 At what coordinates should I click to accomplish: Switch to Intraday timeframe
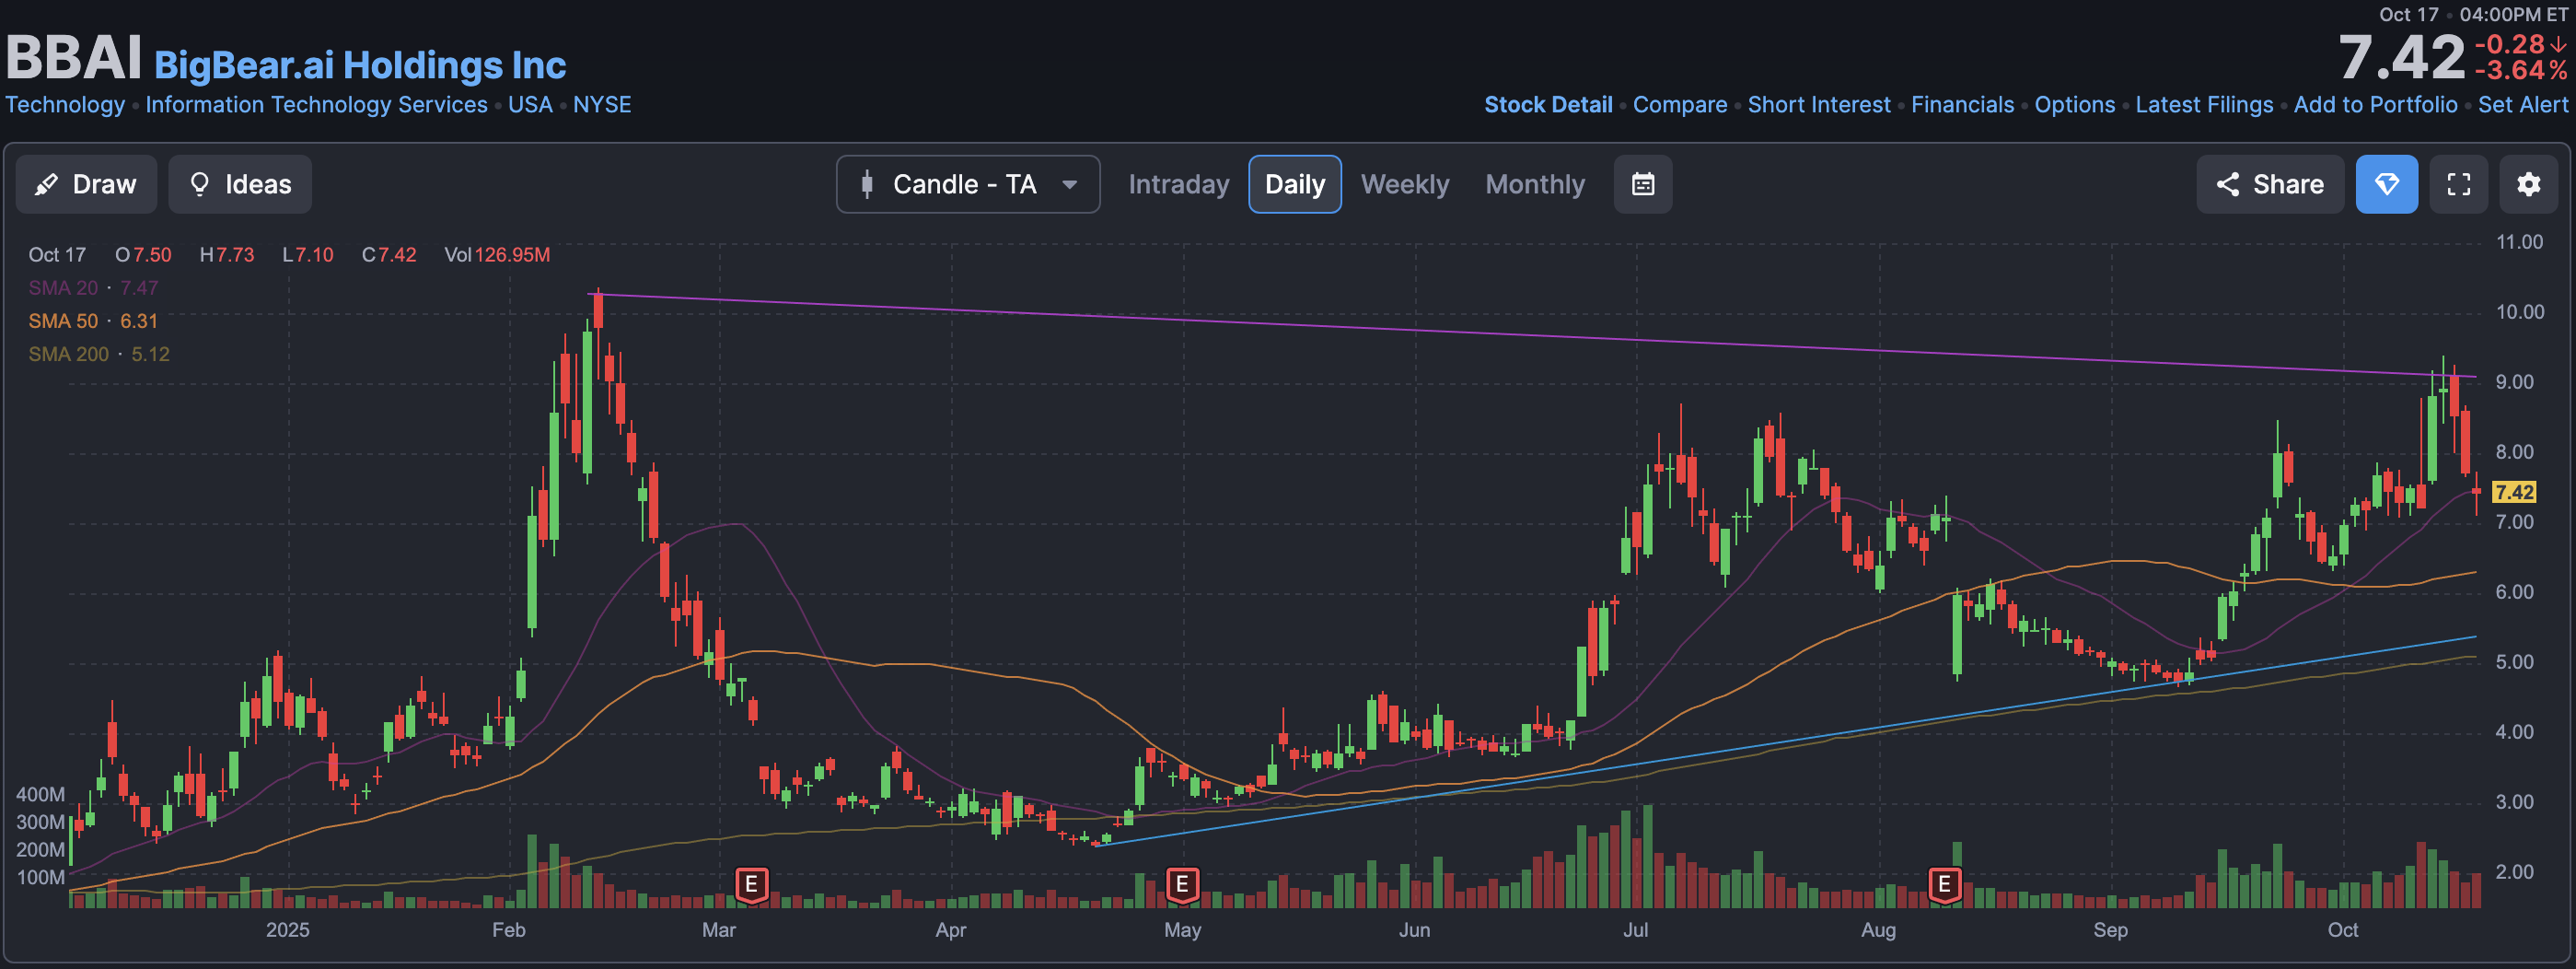tap(1178, 184)
